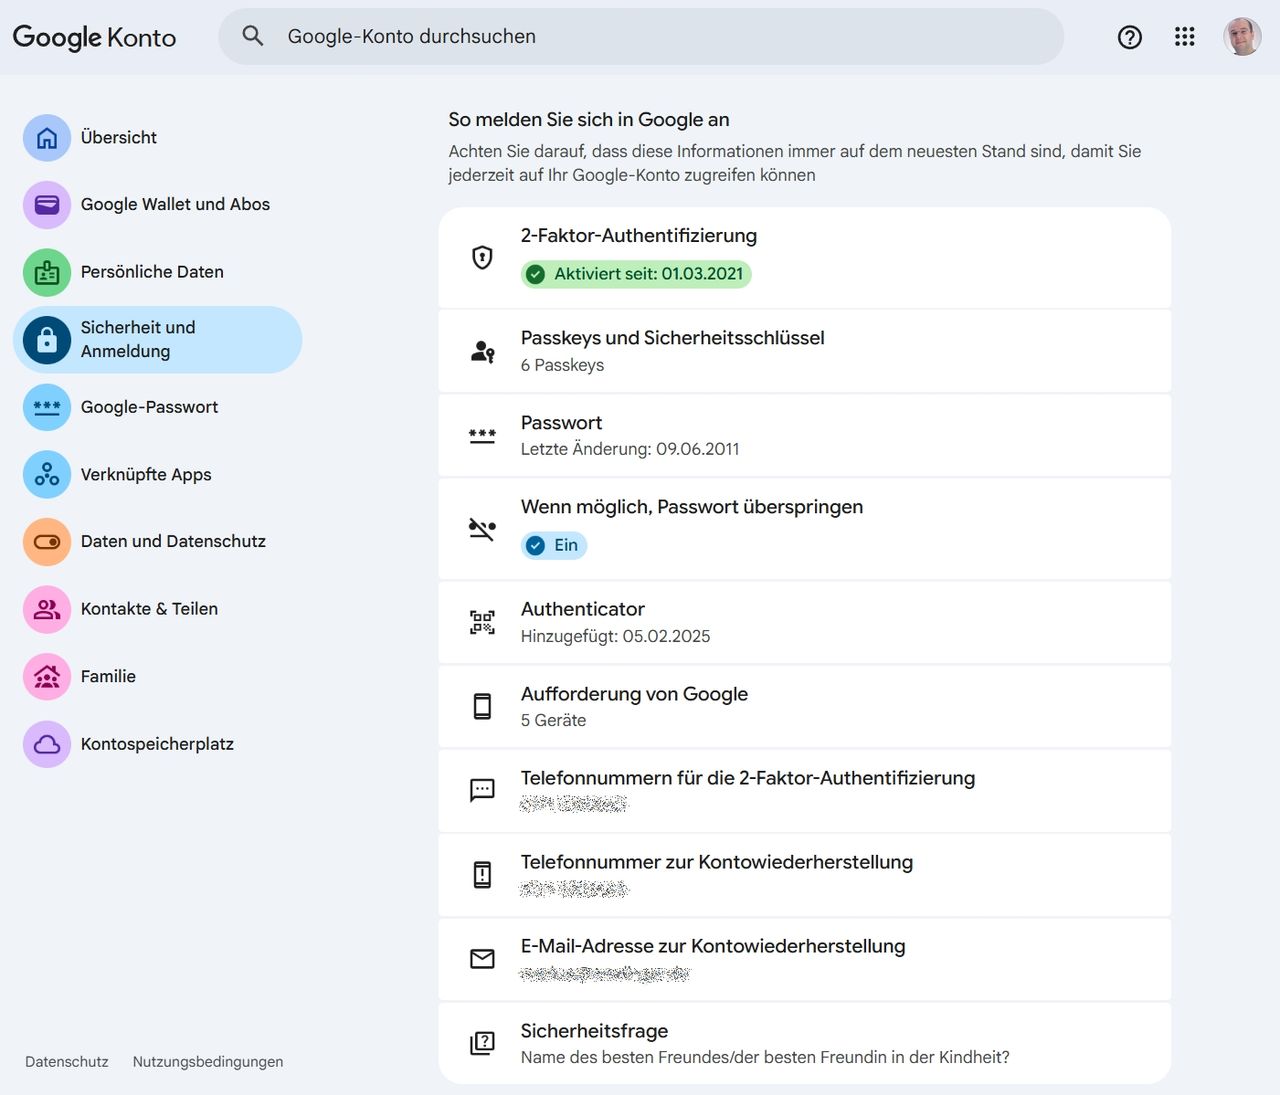This screenshot has height=1095, width=1280.
Task: Open the Datenschutz footer link
Action: coord(67,1062)
